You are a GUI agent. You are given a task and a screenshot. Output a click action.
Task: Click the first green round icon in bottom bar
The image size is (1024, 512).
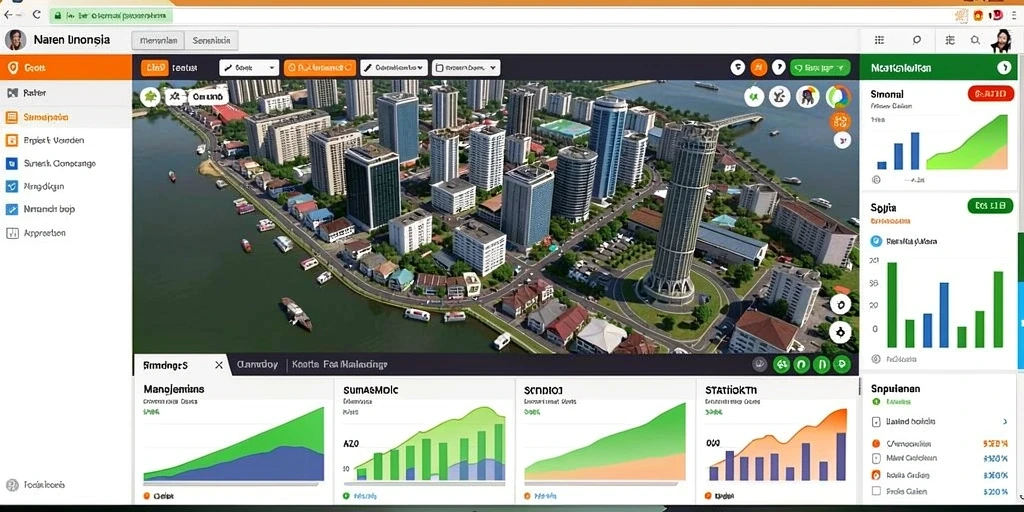782,364
